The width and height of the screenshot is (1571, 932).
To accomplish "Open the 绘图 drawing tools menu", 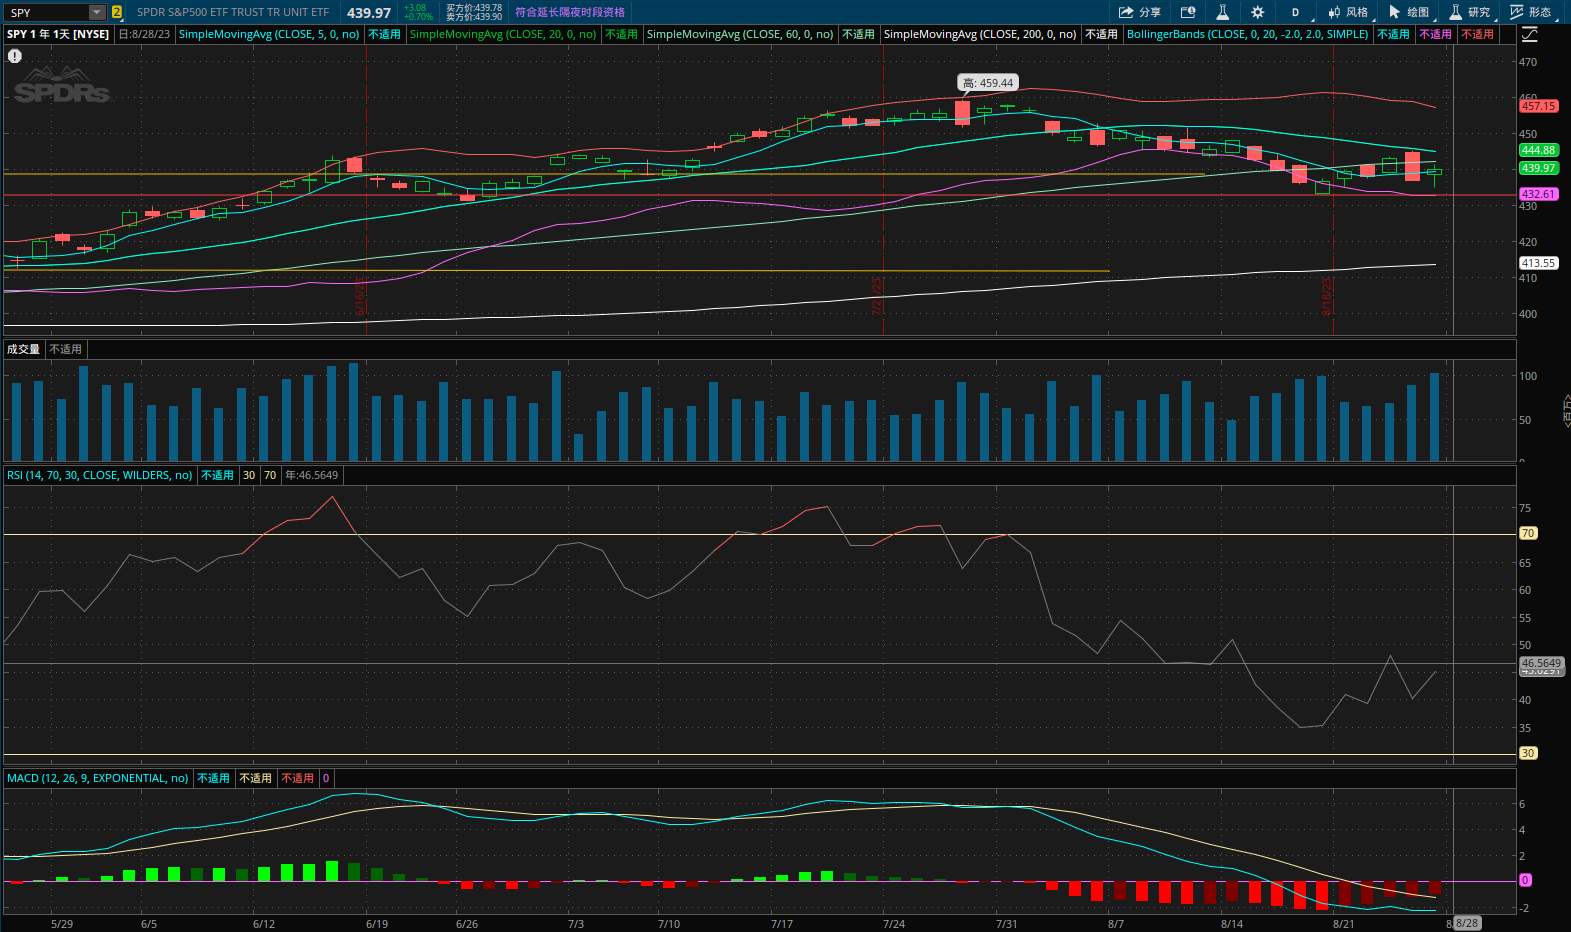I will [1409, 12].
